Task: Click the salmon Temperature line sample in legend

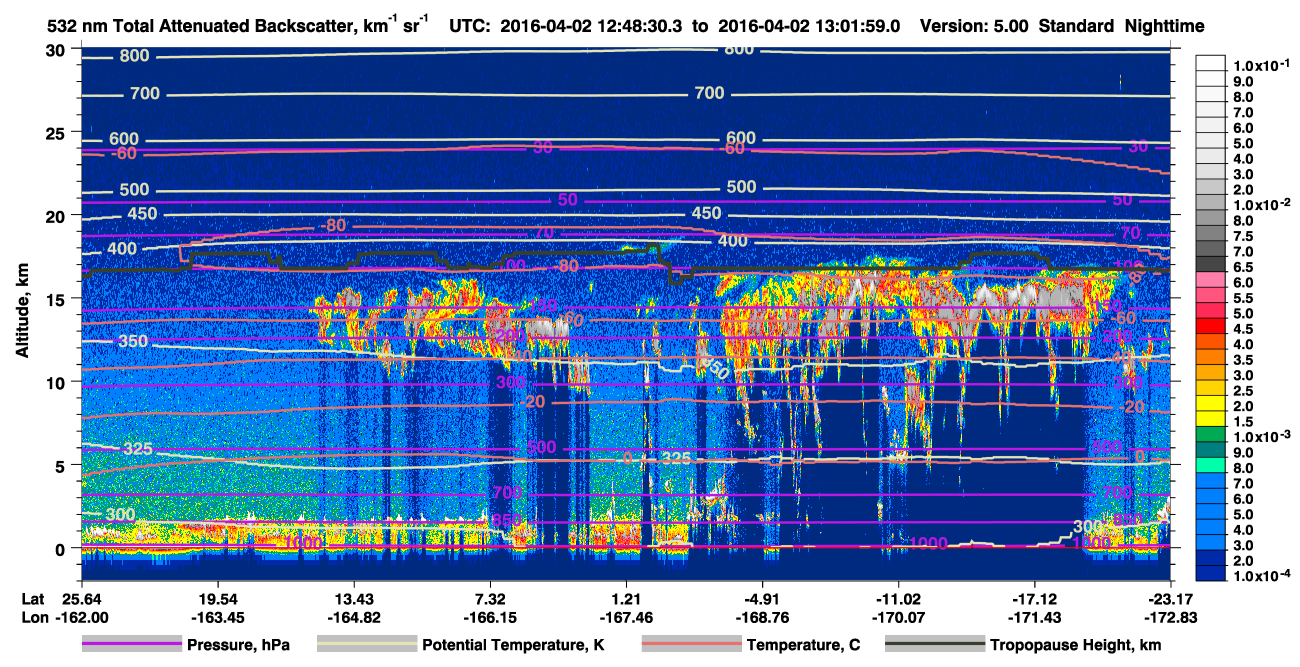Action: coord(690,645)
